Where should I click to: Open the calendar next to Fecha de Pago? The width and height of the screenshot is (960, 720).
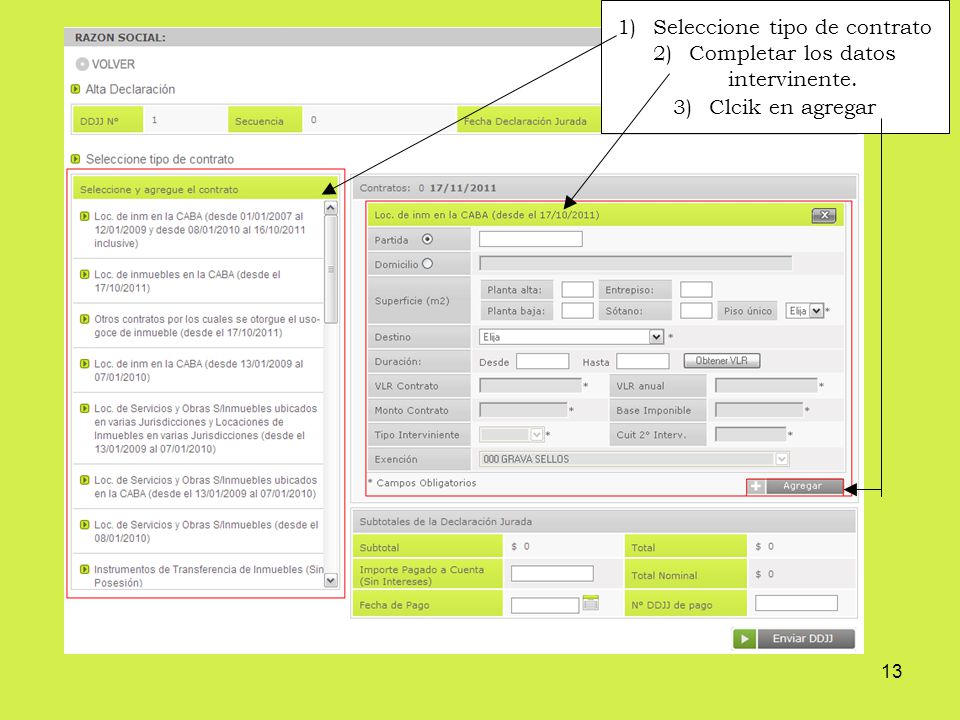(x=590, y=603)
